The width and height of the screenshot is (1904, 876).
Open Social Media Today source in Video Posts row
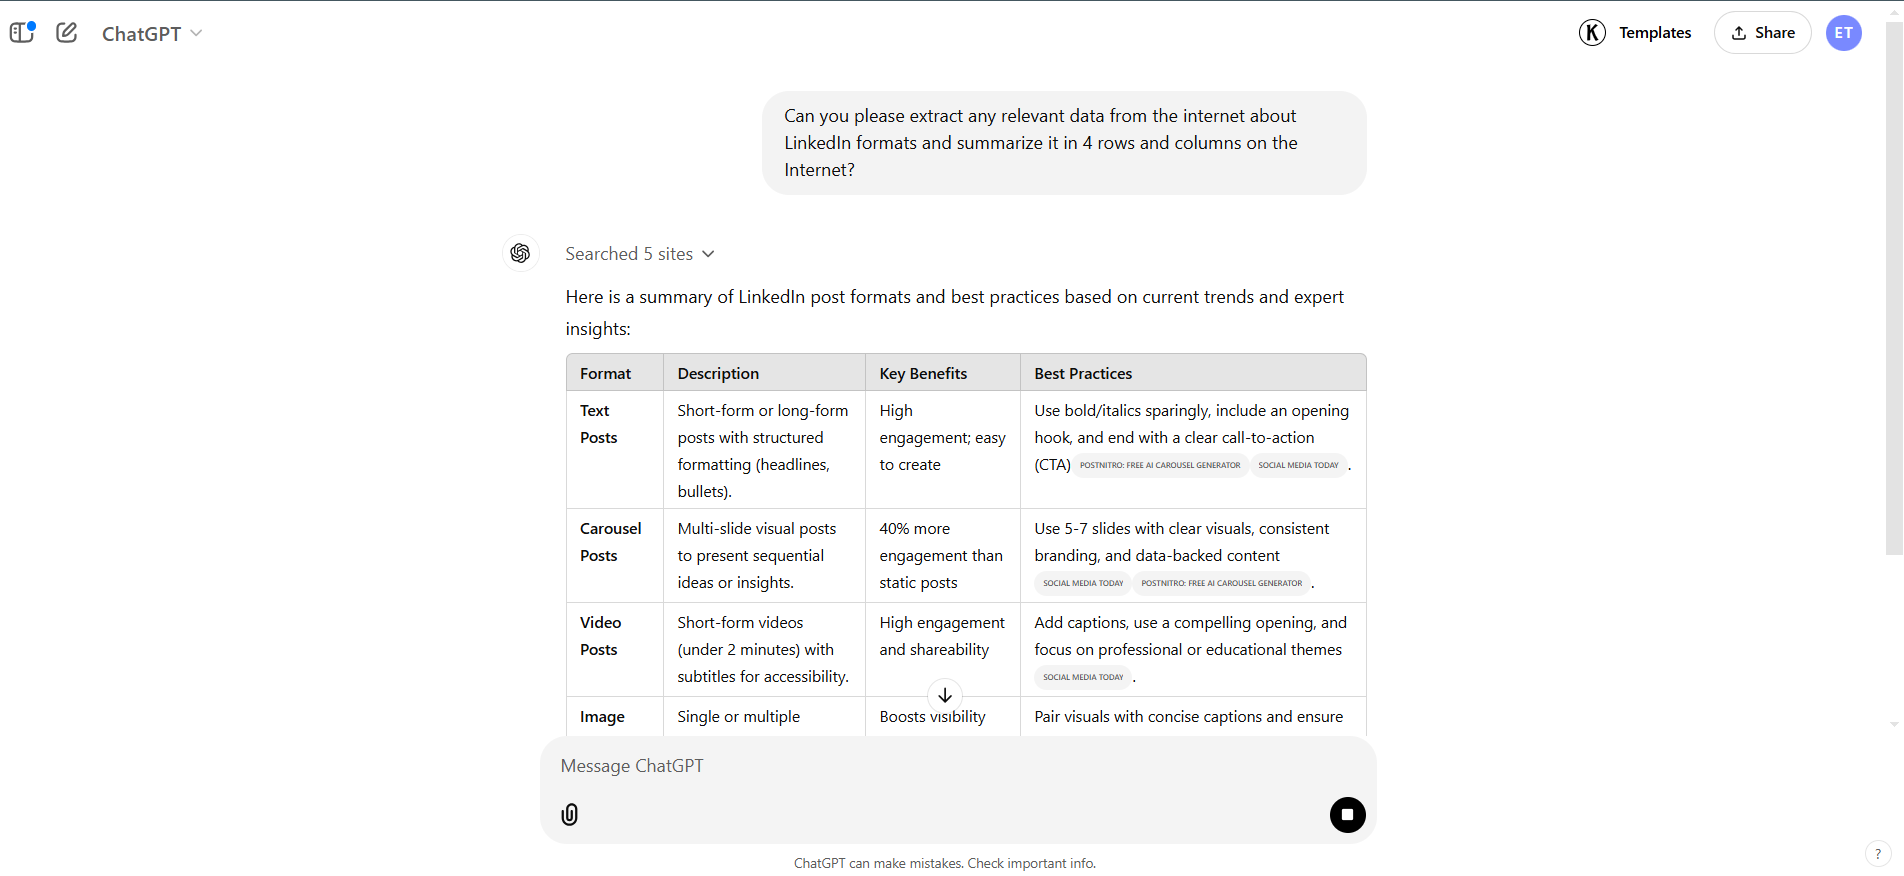[x=1083, y=677]
